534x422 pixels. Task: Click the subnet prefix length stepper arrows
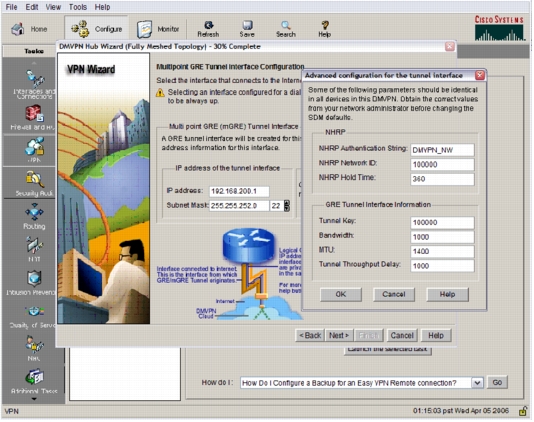click(287, 206)
